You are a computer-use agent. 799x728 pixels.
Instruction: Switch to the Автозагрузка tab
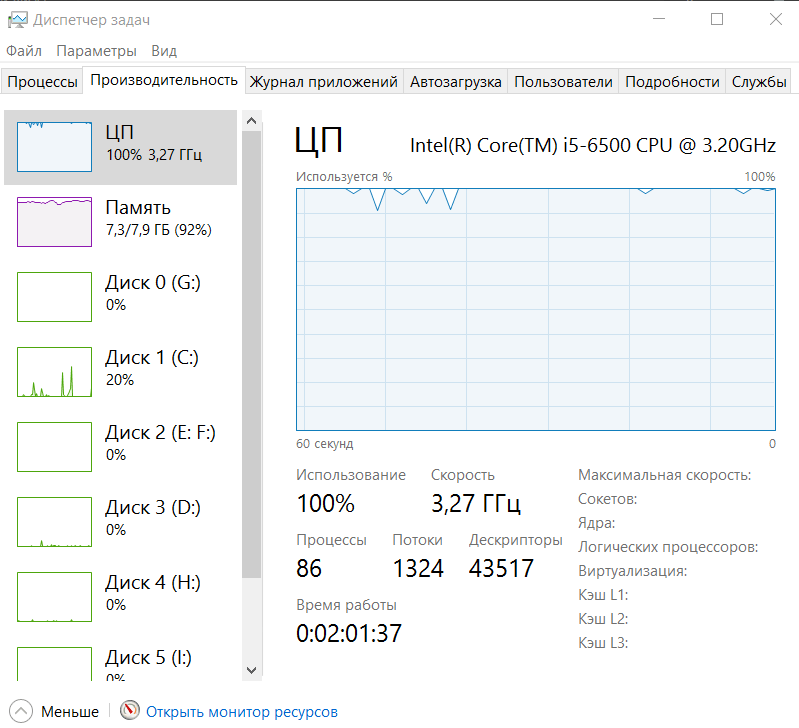[455, 82]
